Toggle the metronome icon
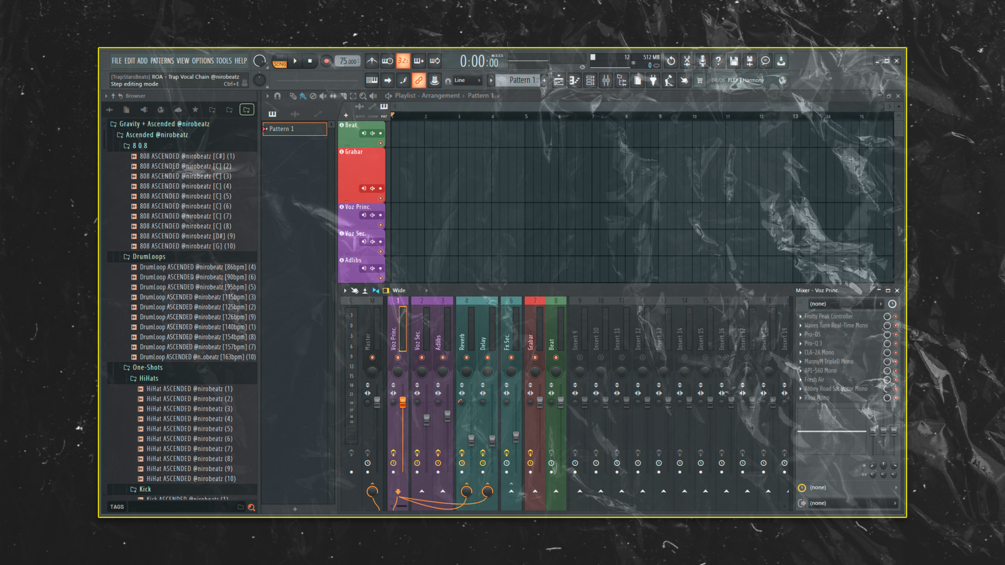This screenshot has height=565, width=1005. point(372,61)
